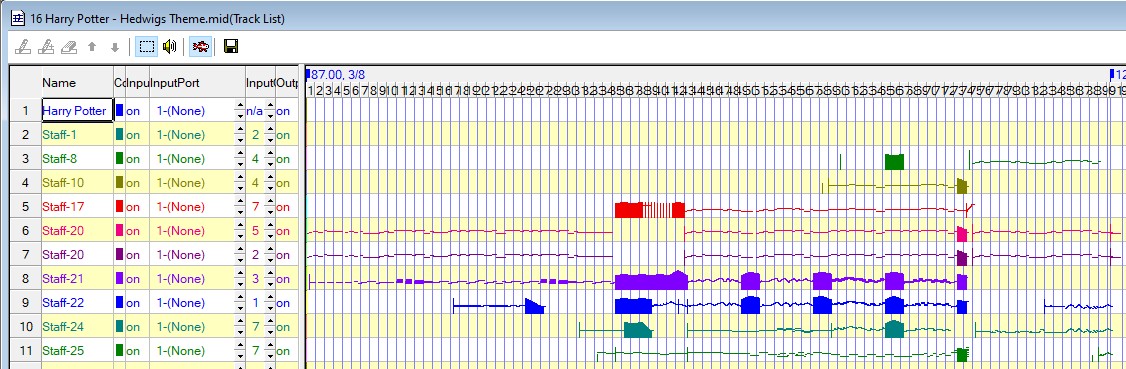The width and height of the screenshot is (1126, 369).
Task: Click the yellow speaker audition icon
Action: pyautogui.click(x=169, y=47)
